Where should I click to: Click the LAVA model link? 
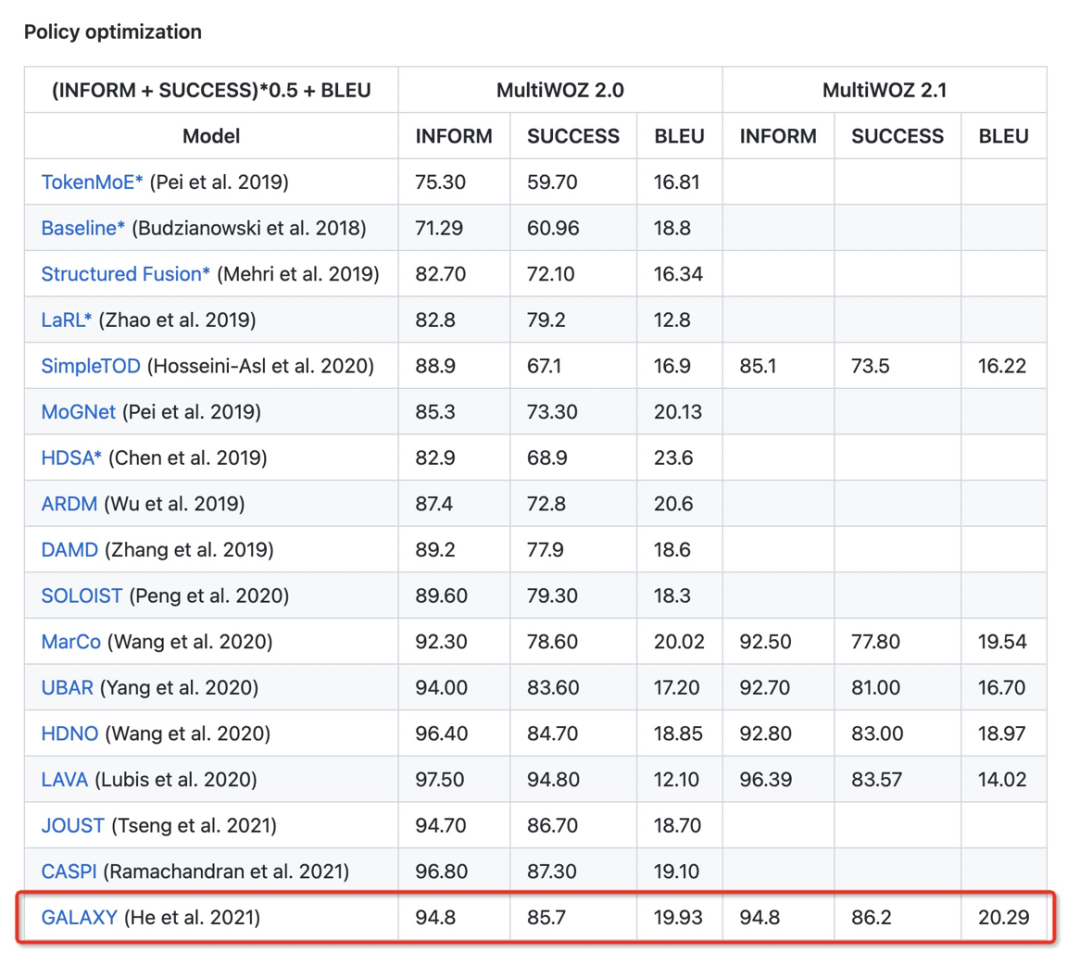tap(64, 779)
